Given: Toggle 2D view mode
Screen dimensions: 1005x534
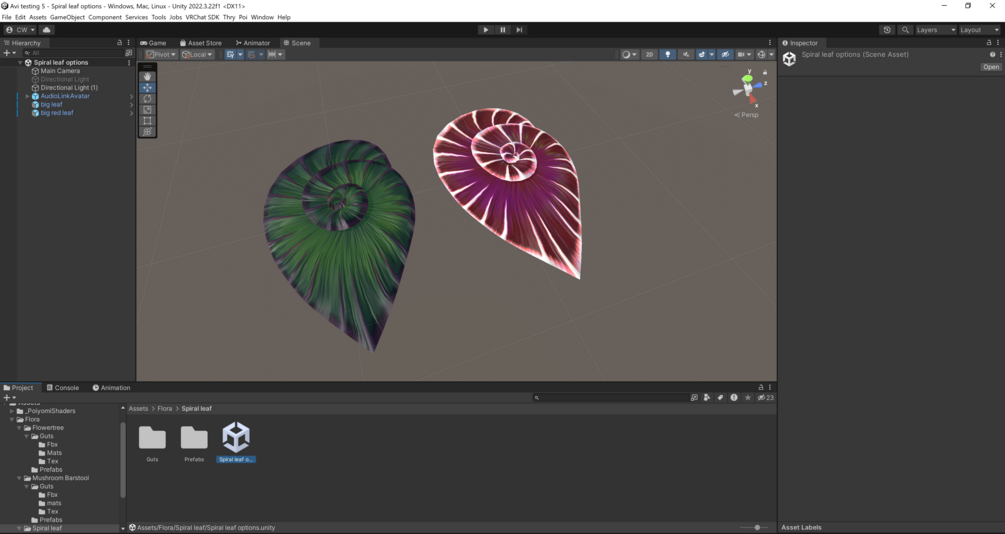Looking at the screenshot, I should click(x=649, y=54).
